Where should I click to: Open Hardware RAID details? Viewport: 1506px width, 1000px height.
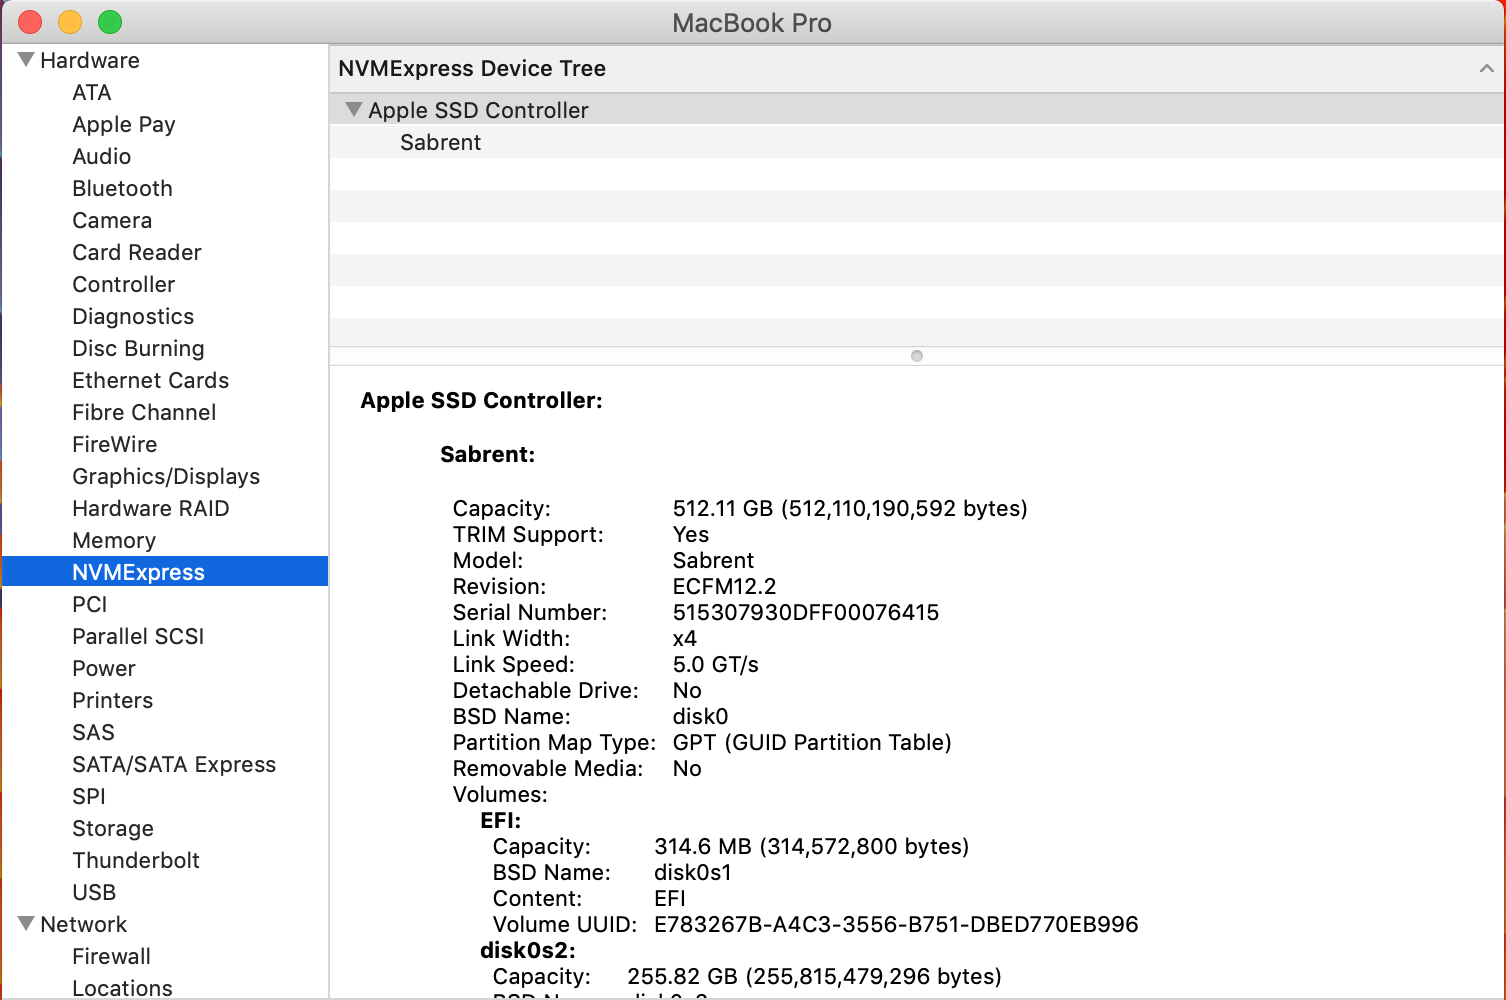click(x=151, y=508)
